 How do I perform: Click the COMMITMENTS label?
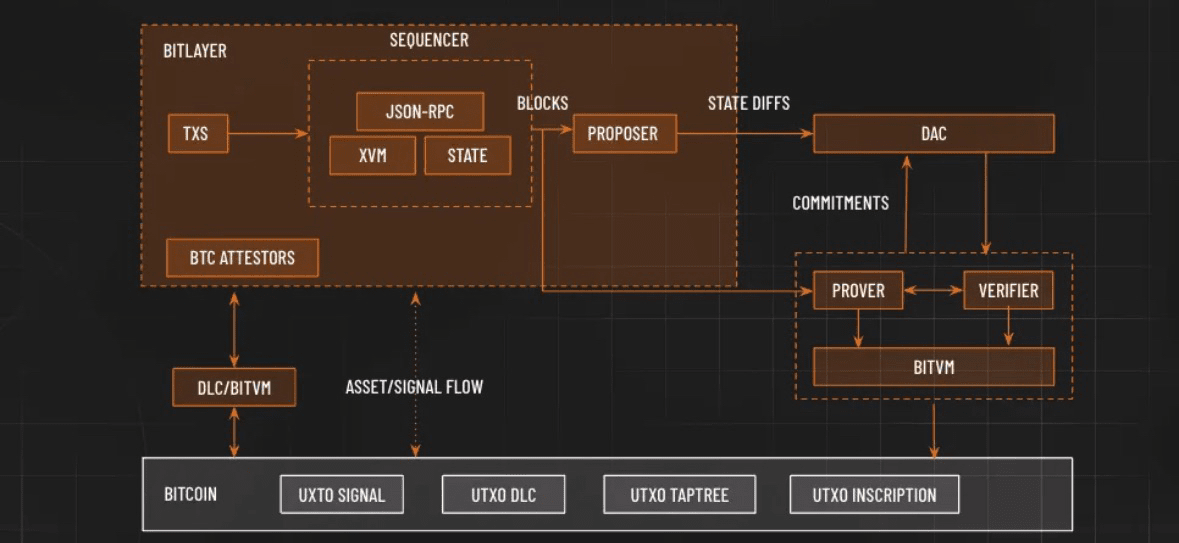pos(841,203)
